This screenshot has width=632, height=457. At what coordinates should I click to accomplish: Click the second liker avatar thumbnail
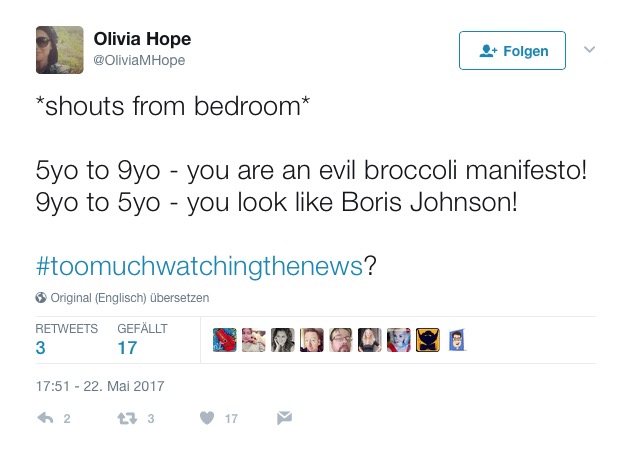(254, 340)
